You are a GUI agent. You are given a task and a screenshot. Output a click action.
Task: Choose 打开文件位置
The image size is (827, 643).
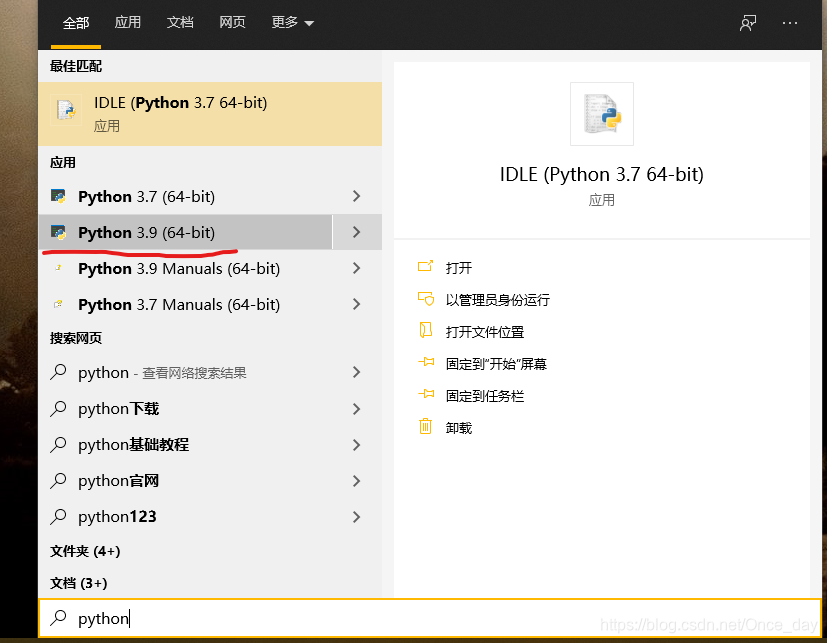[x=485, y=332]
